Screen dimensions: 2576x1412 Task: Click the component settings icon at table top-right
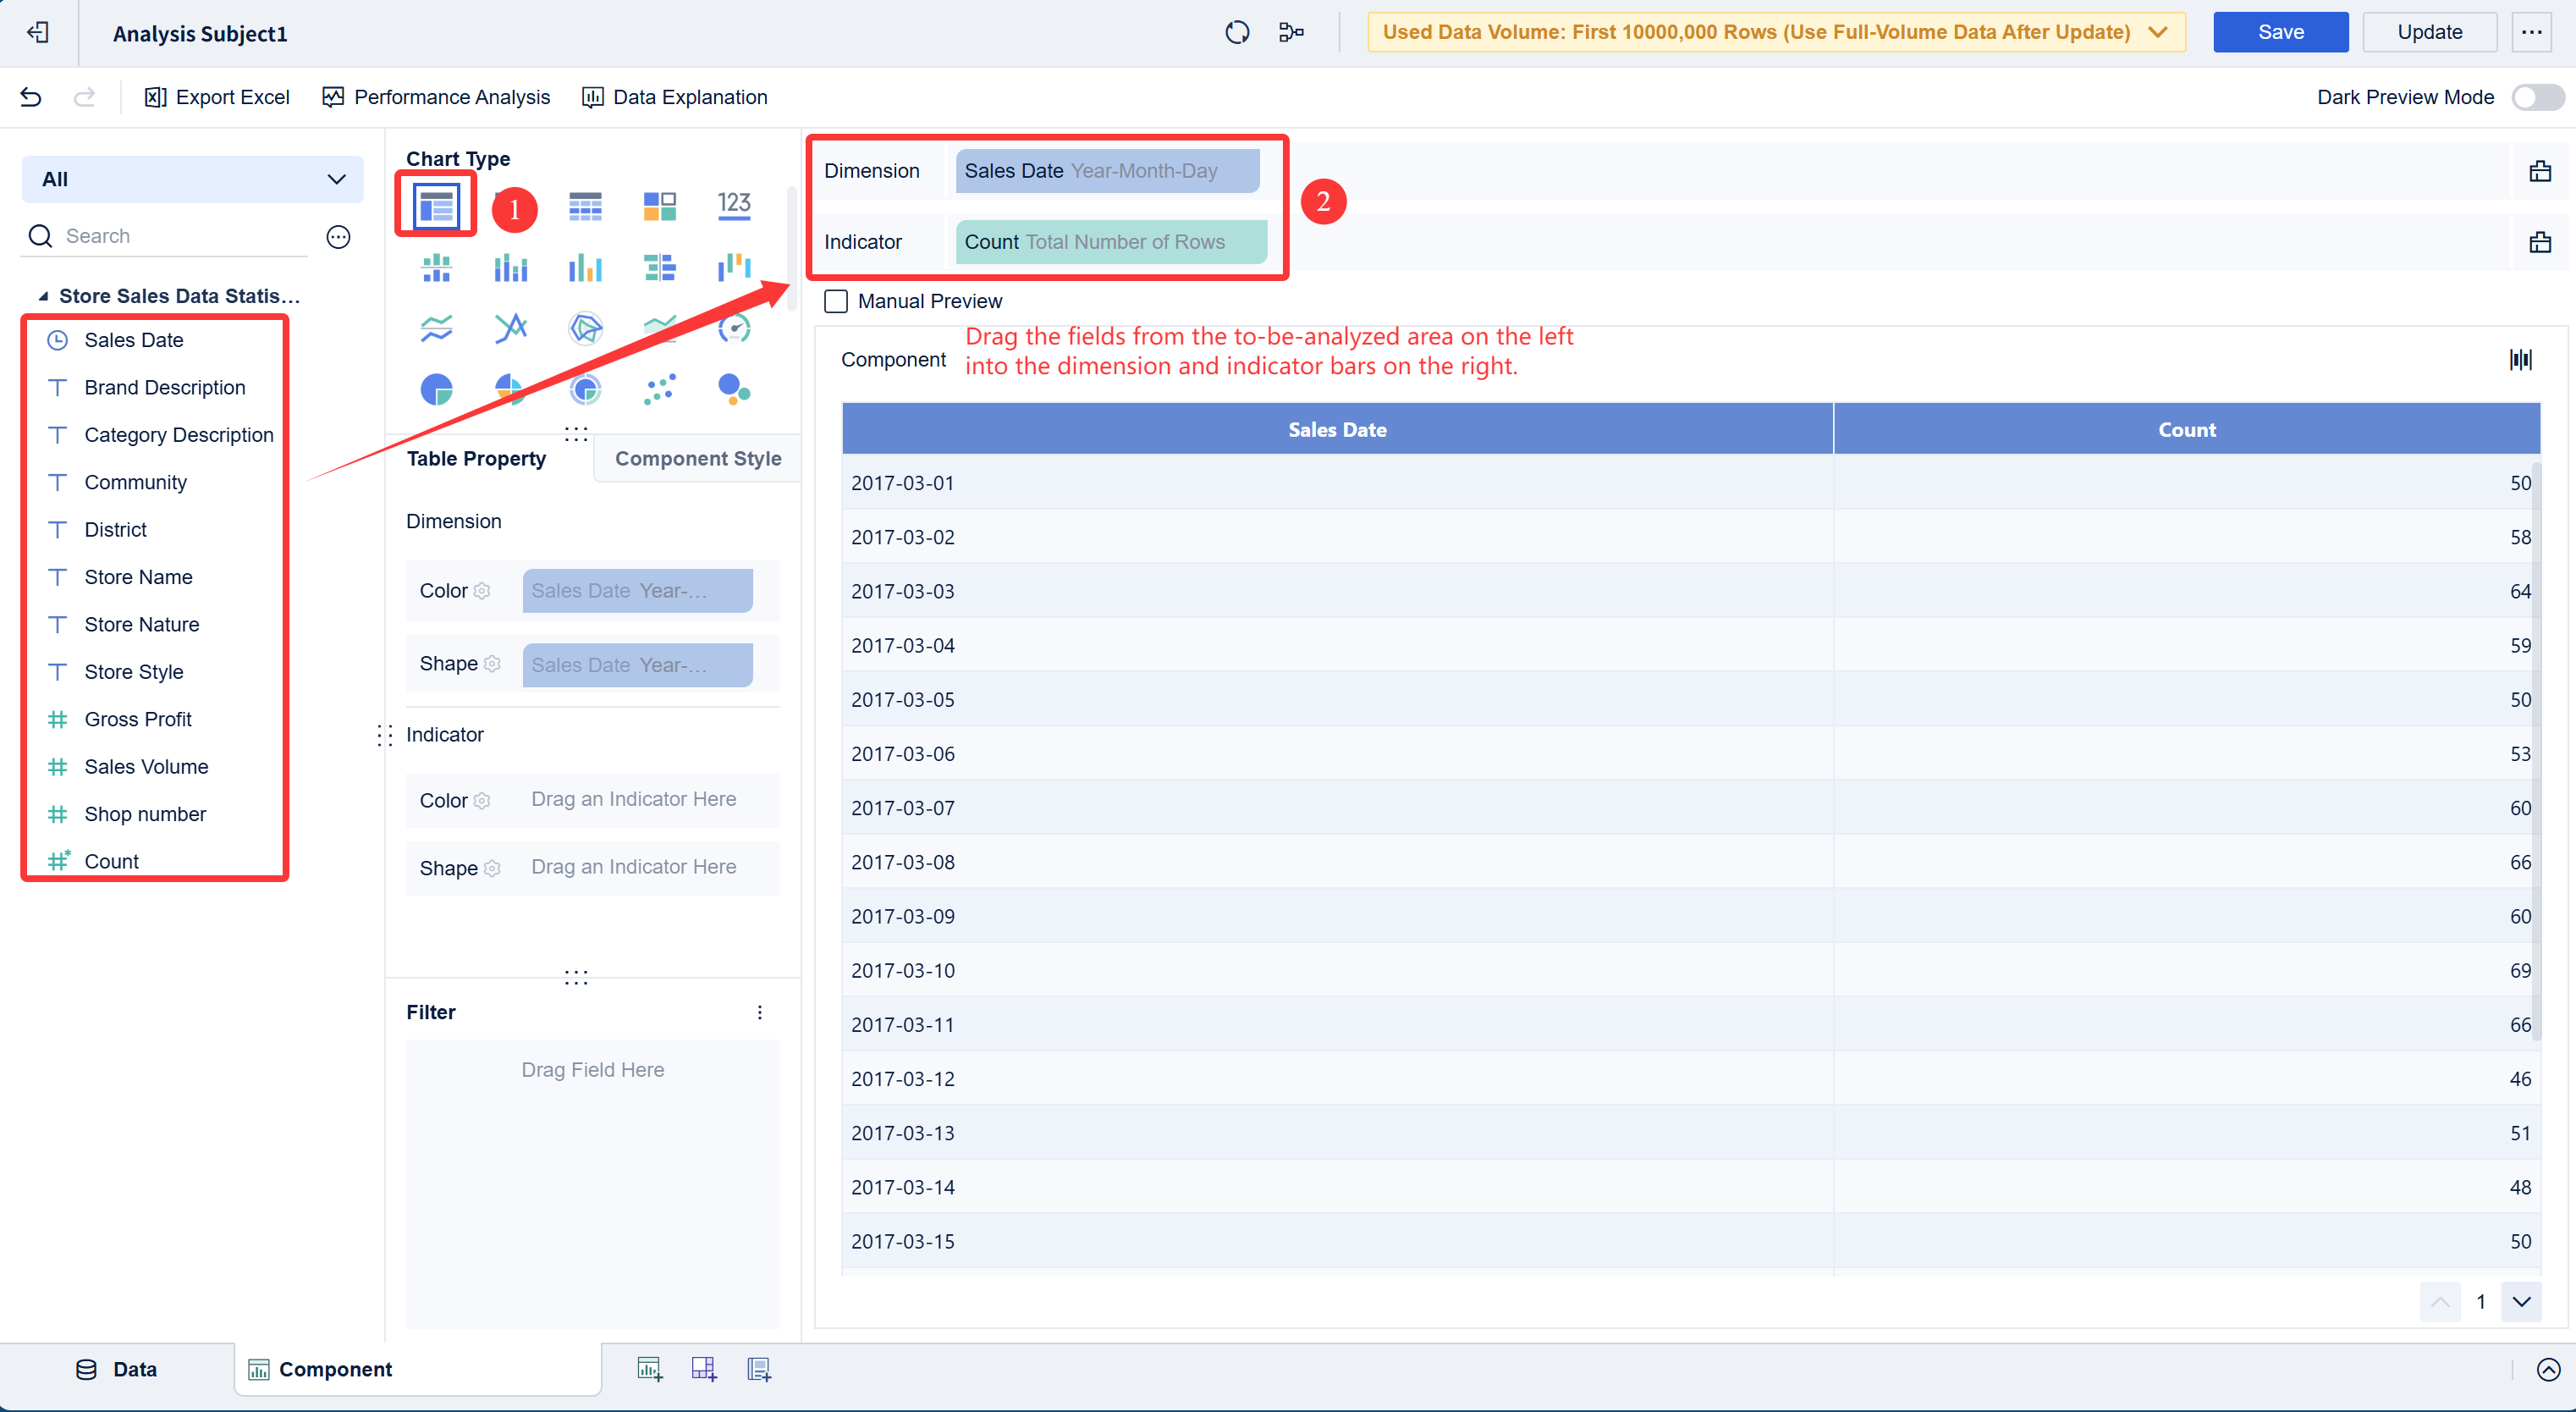(x=2520, y=360)
